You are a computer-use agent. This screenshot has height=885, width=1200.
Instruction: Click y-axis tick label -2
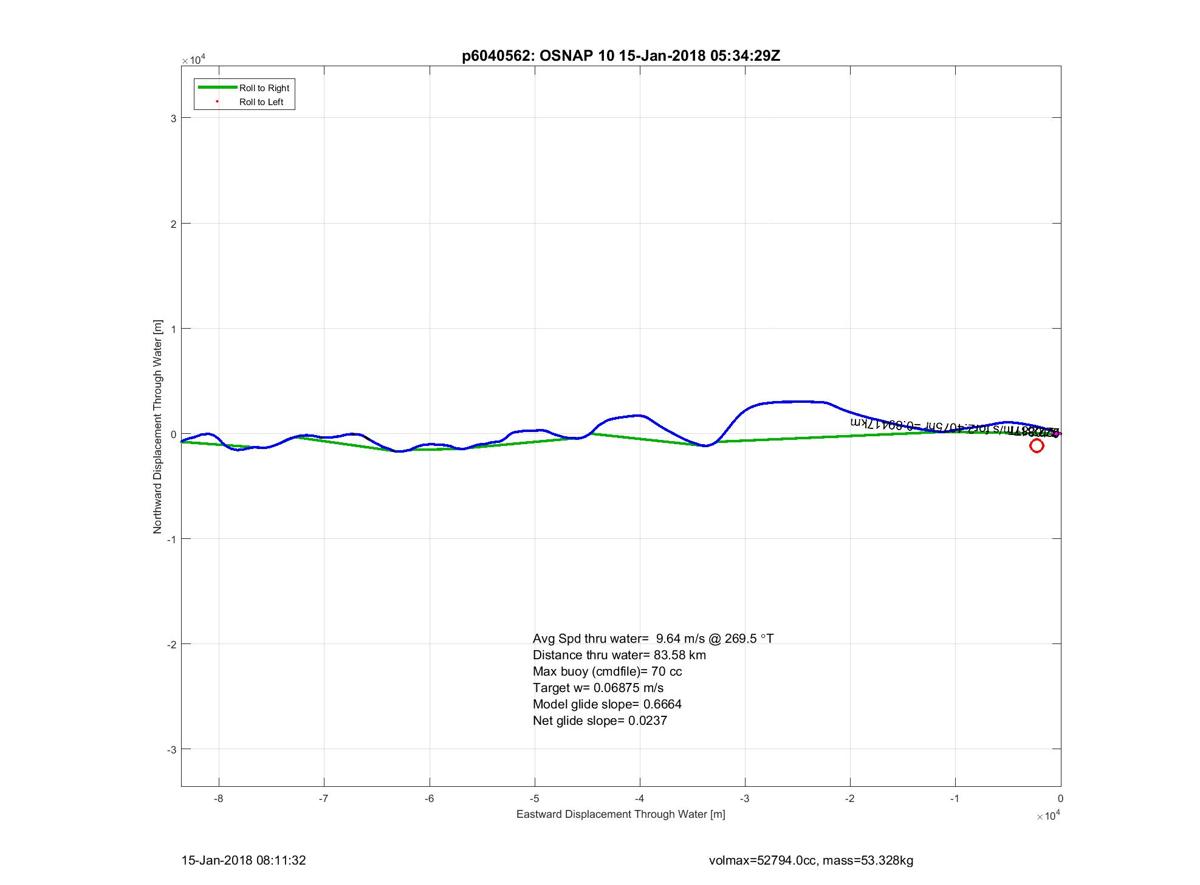point(171,644)
